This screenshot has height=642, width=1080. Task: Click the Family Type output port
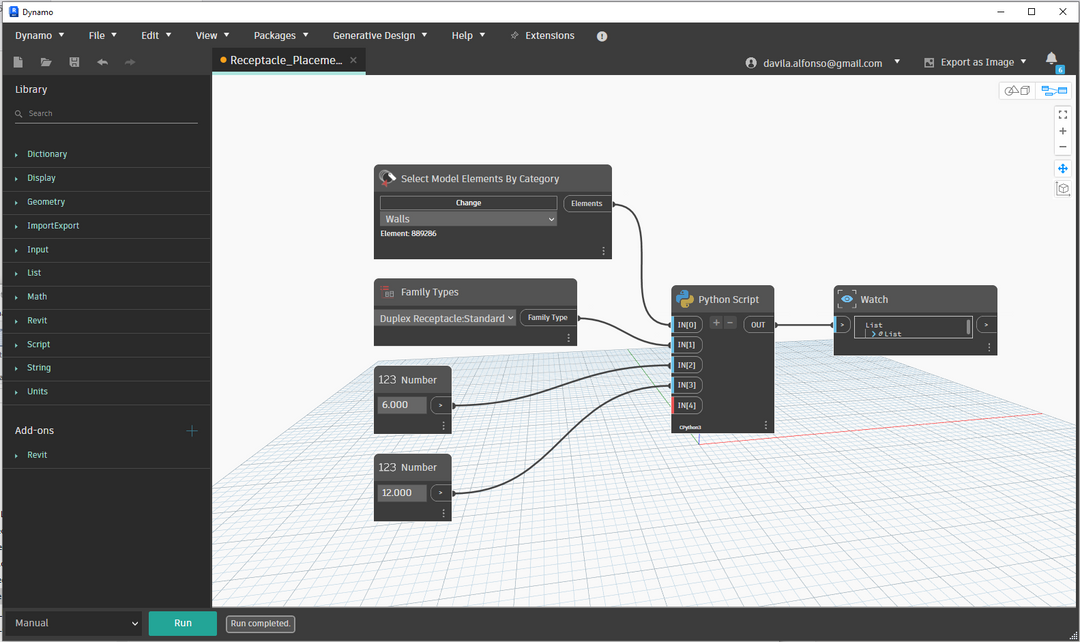point(548,318)
